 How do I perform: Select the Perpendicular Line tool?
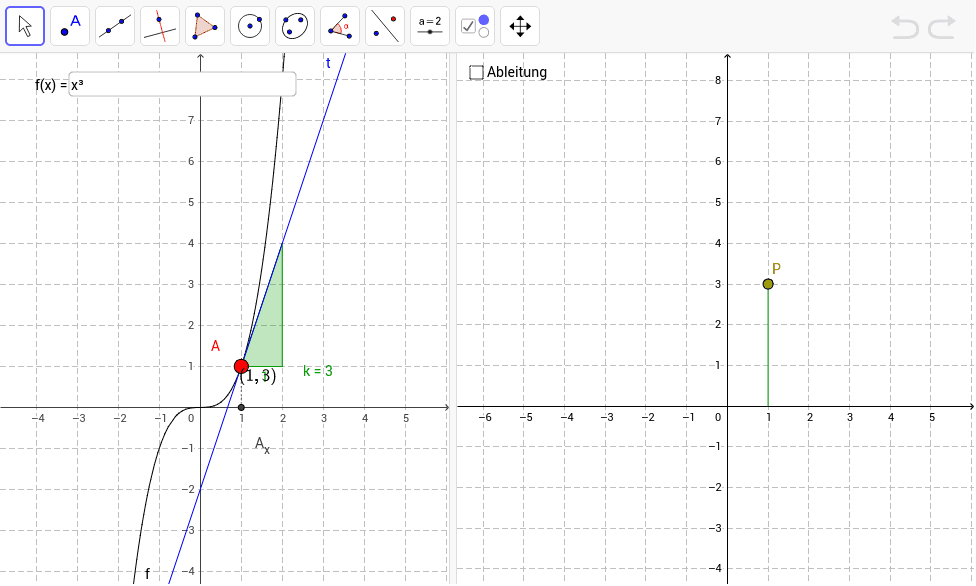coord(160,26)
